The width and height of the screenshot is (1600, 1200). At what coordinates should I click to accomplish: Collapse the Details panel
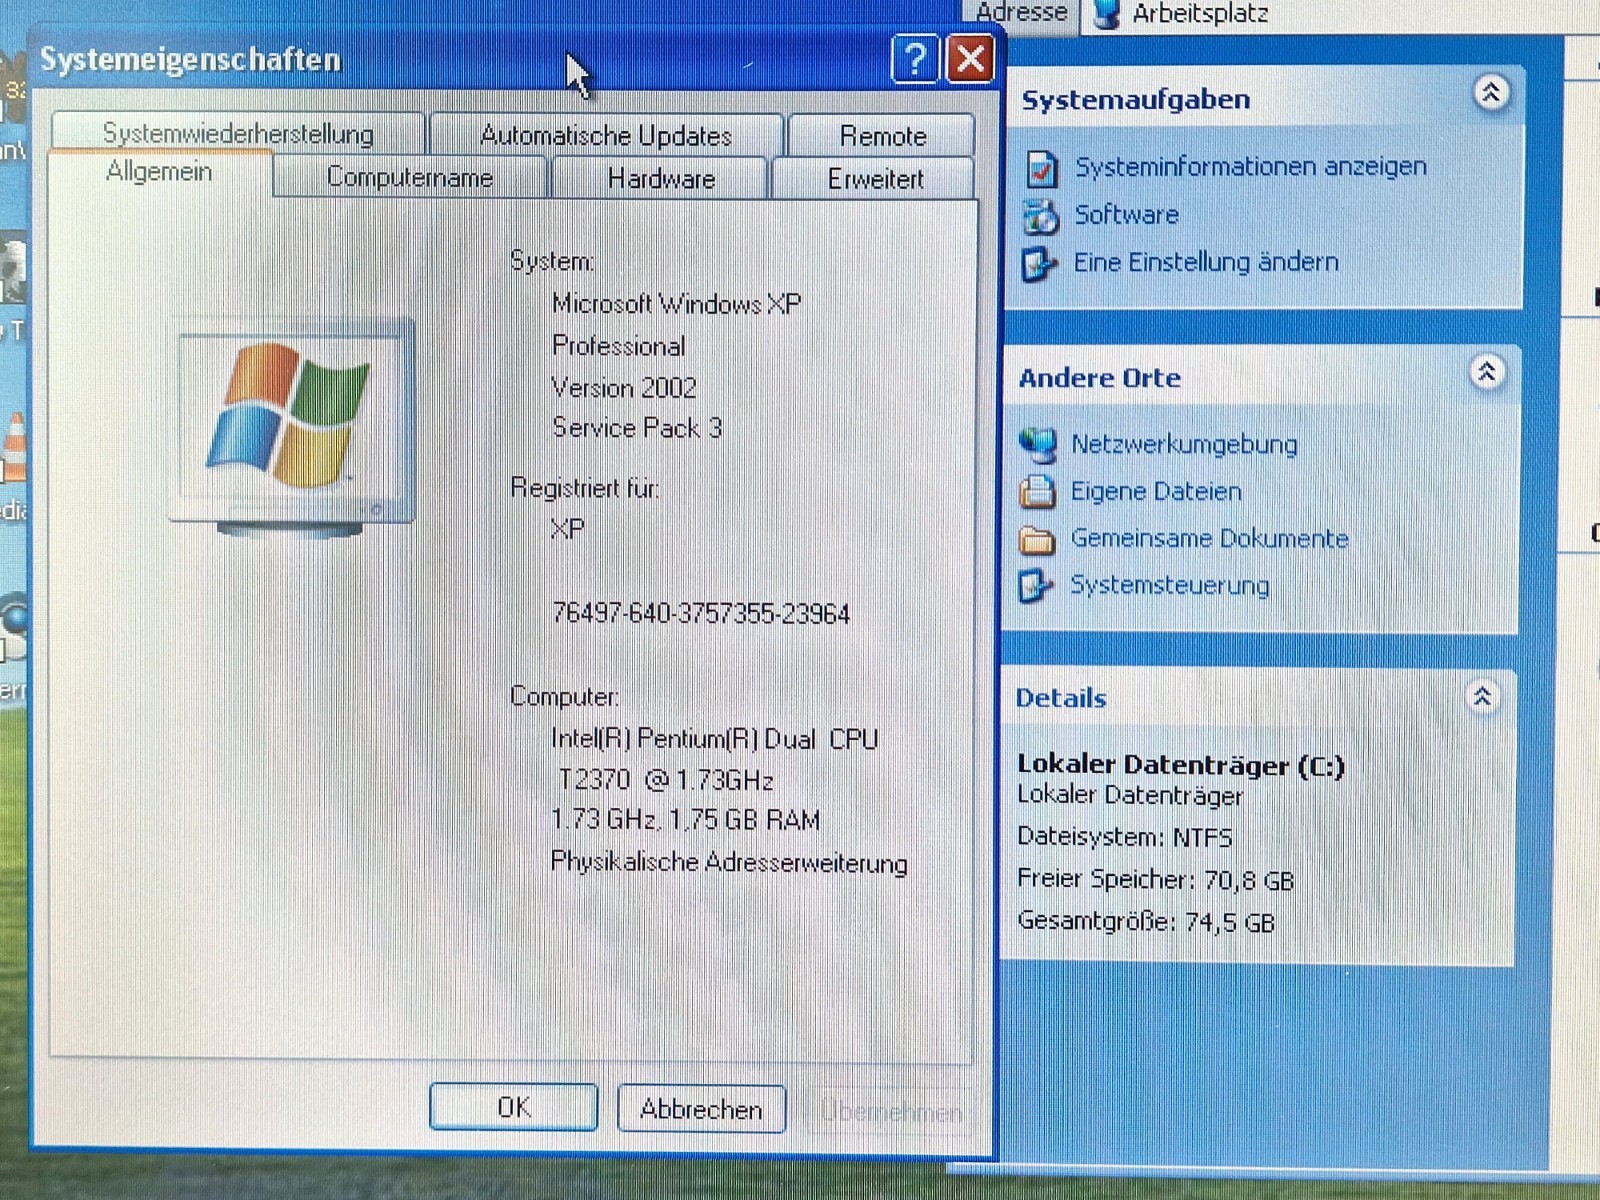1482,696
